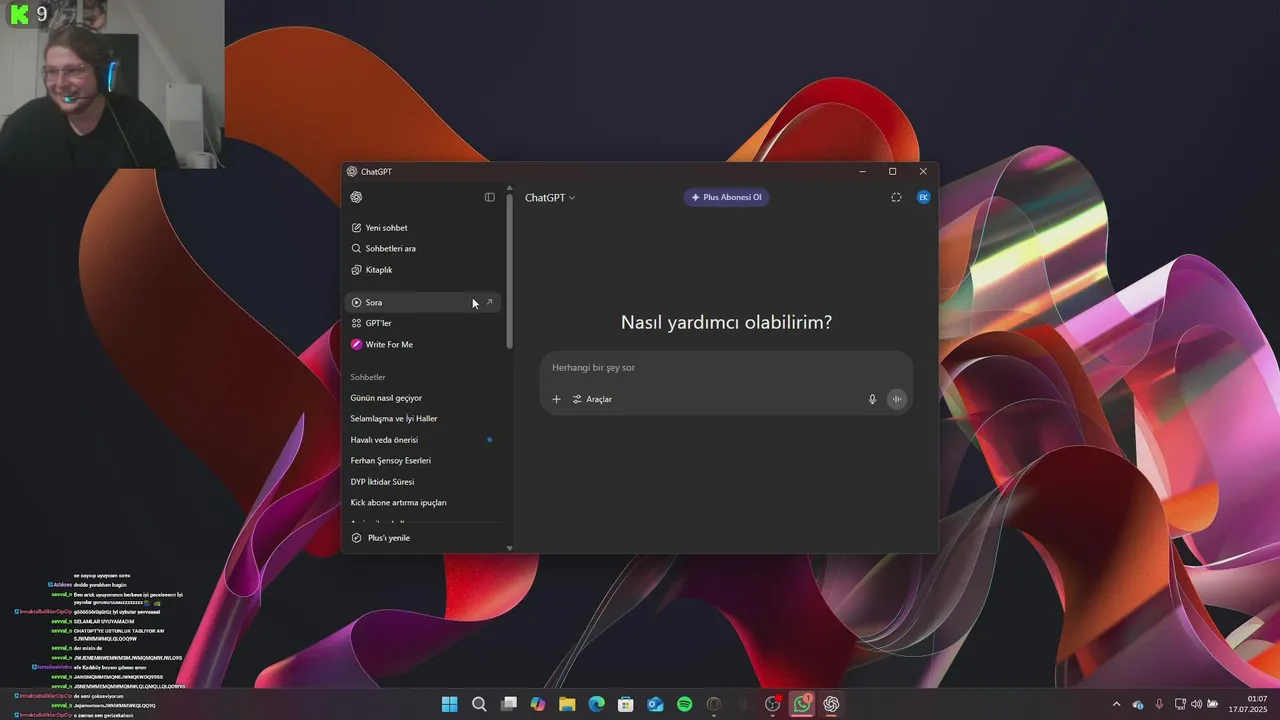This screenshot has height=720, width=1280.
Task: Open Copilot from the taskbar
Action: point(538,704)
